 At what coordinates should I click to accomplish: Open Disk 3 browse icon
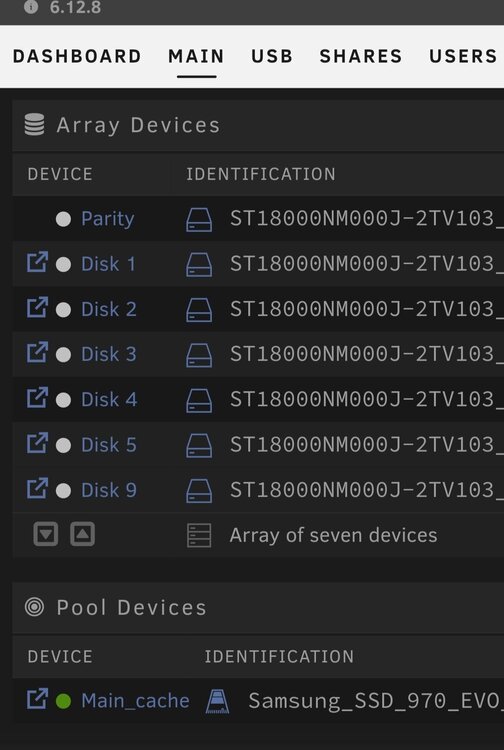[37, 353]
